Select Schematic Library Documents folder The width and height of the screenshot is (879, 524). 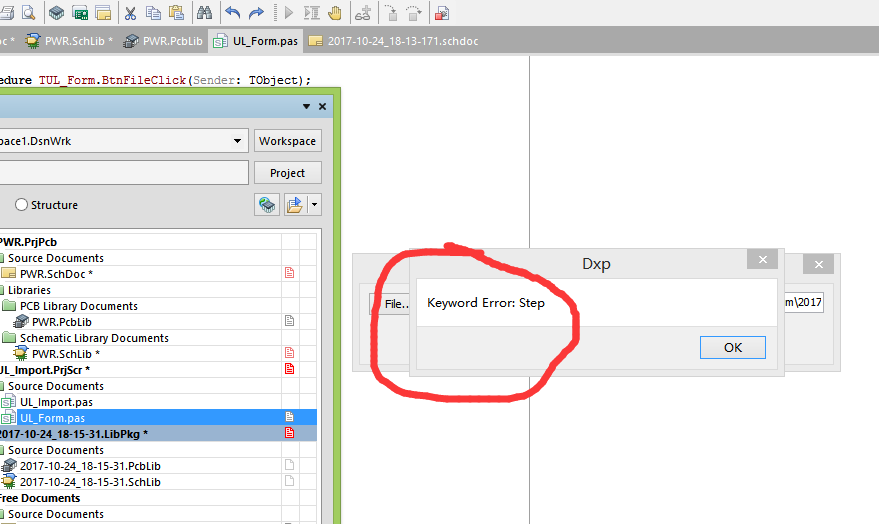(94, 338)
